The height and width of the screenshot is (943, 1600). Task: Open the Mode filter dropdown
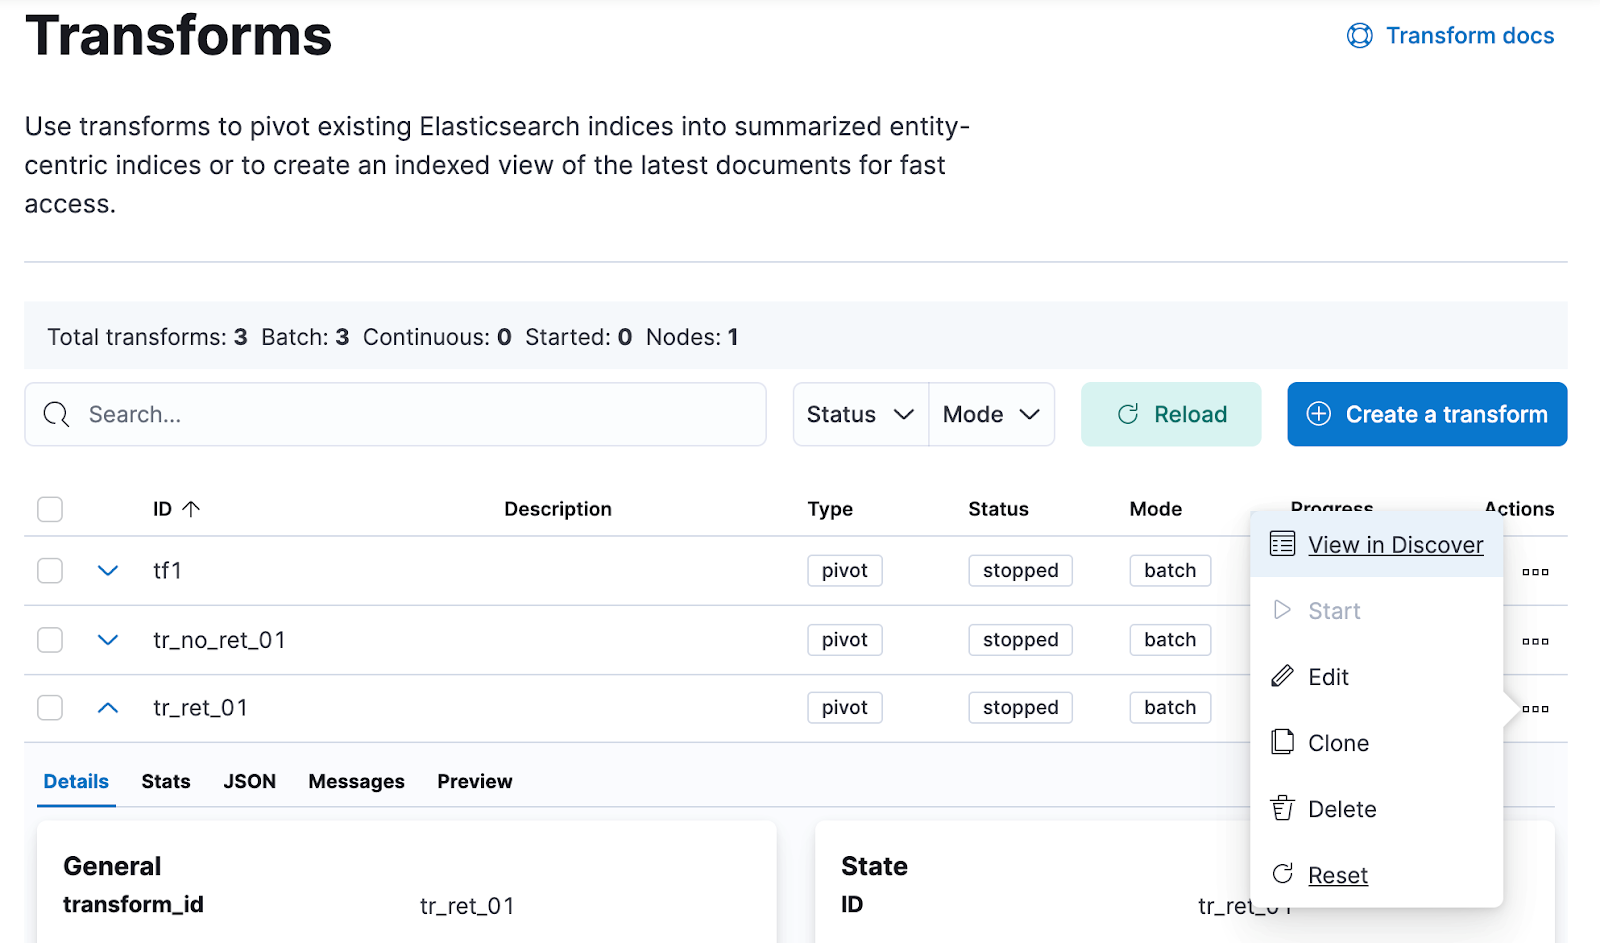[x=991, y=414]
